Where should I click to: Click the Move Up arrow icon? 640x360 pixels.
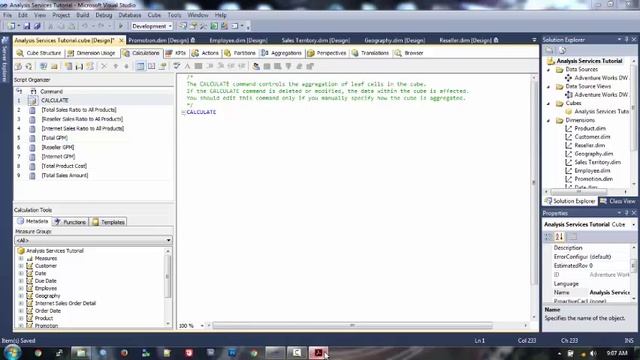click(116, 66)
